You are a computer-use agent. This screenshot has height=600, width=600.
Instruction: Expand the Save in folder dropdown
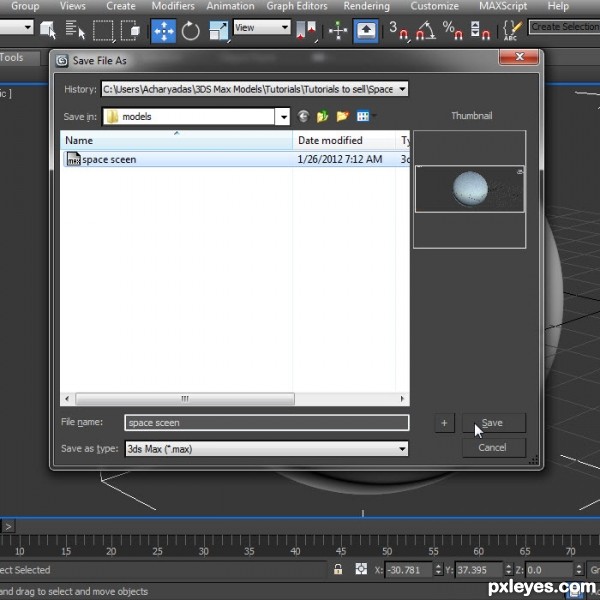point(284,117)
